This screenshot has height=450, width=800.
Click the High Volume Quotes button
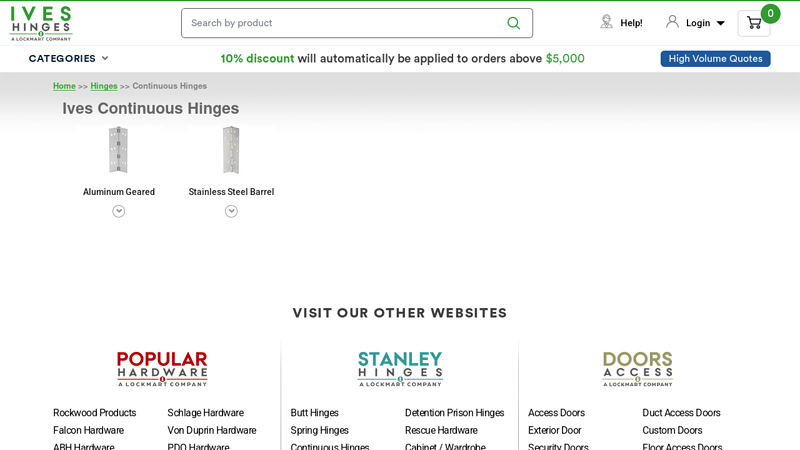pos(715,59)
